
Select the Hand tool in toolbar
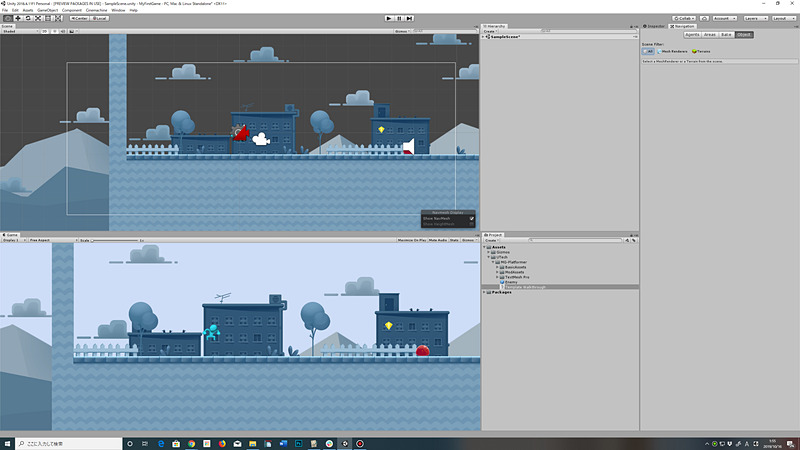pos(7,18)
